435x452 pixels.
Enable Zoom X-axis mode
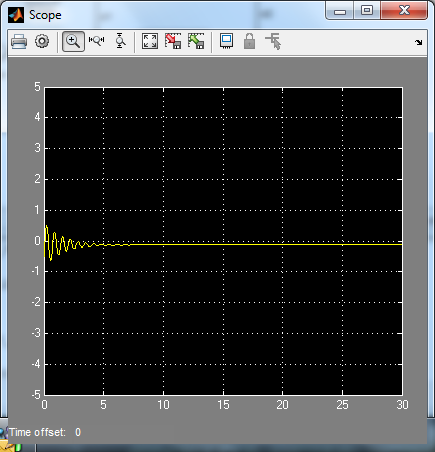[96, 41]
